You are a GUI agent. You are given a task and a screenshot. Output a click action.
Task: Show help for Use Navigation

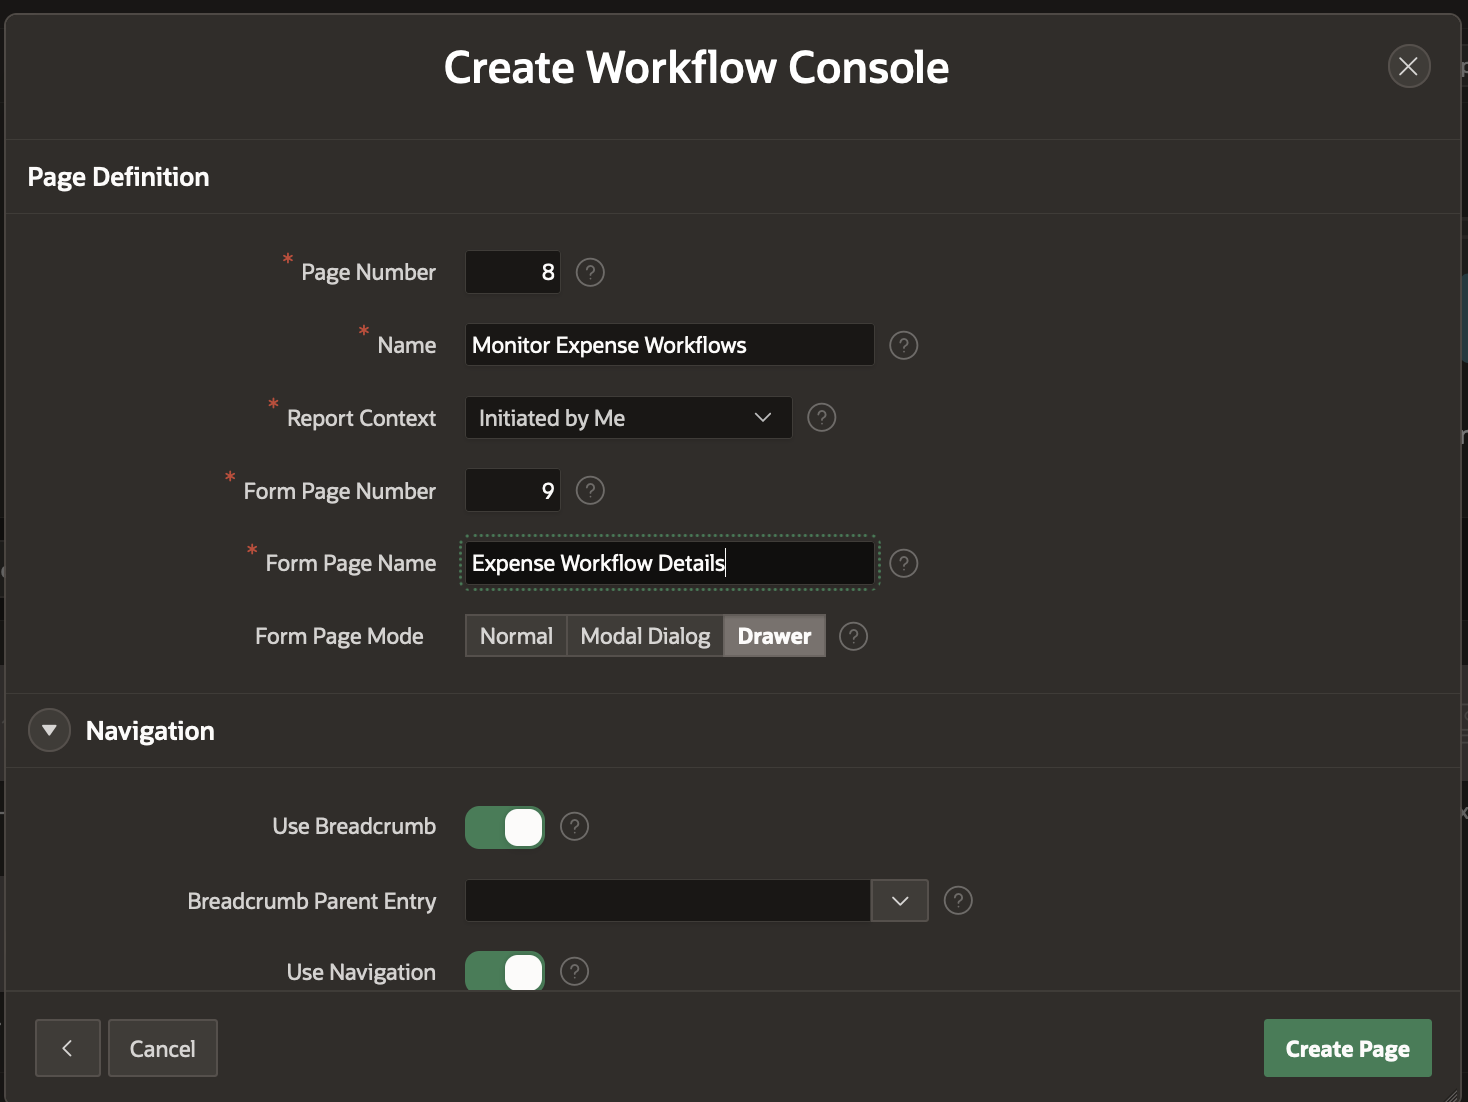click(x=574, y=971)
